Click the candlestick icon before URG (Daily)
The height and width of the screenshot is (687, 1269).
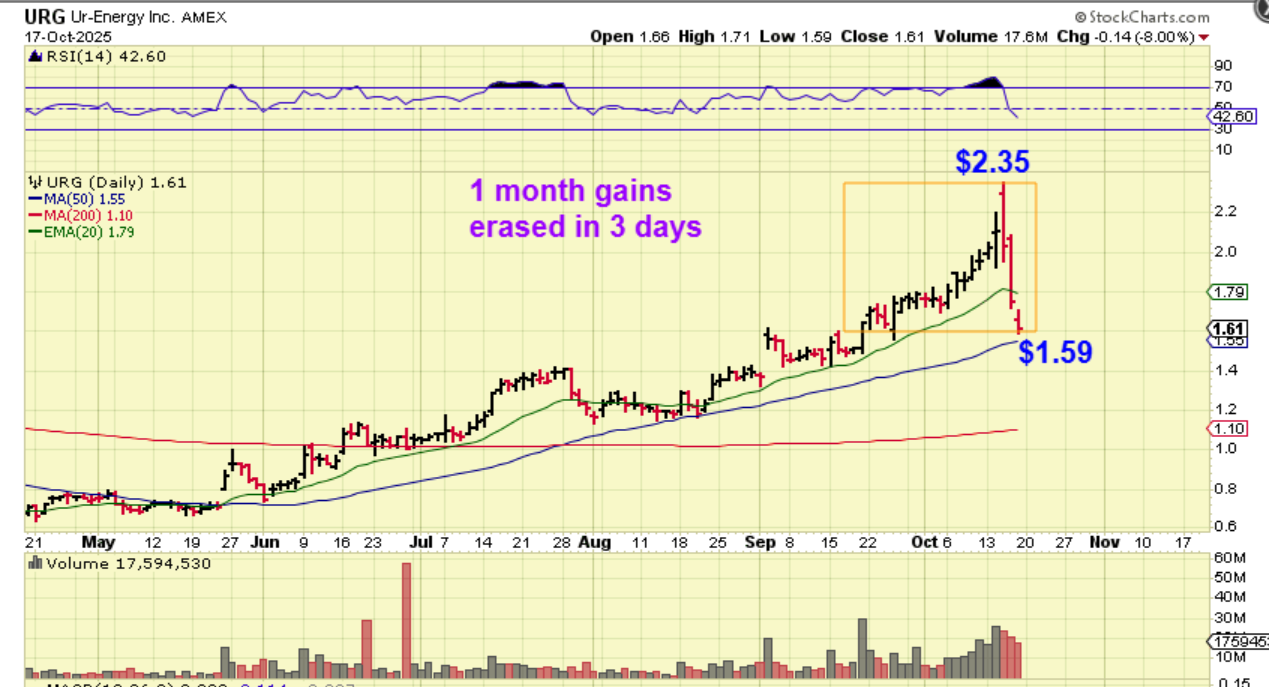coord(34,183)
